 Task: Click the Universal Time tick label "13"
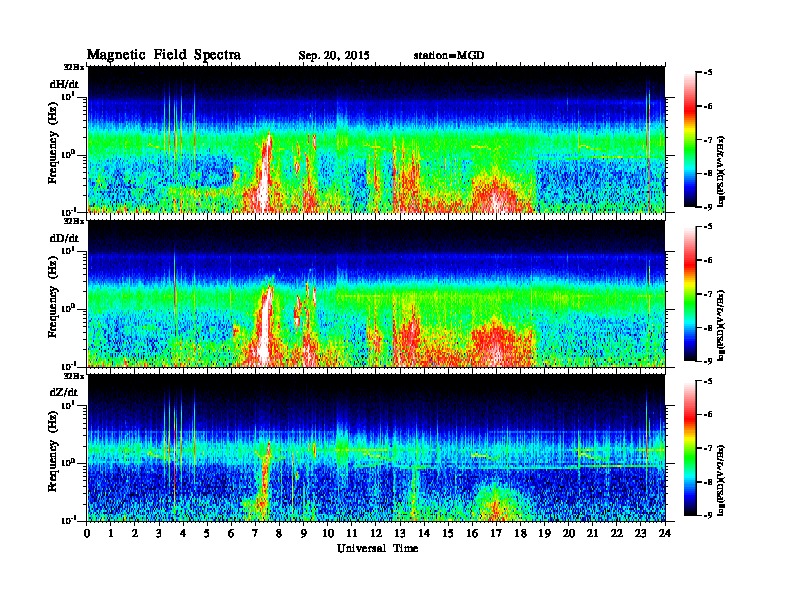point(400,534)
